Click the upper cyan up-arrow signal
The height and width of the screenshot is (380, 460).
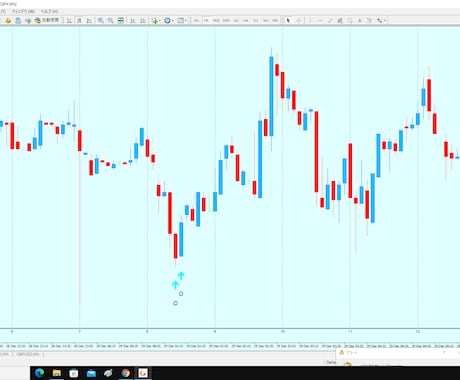(181, 276)
